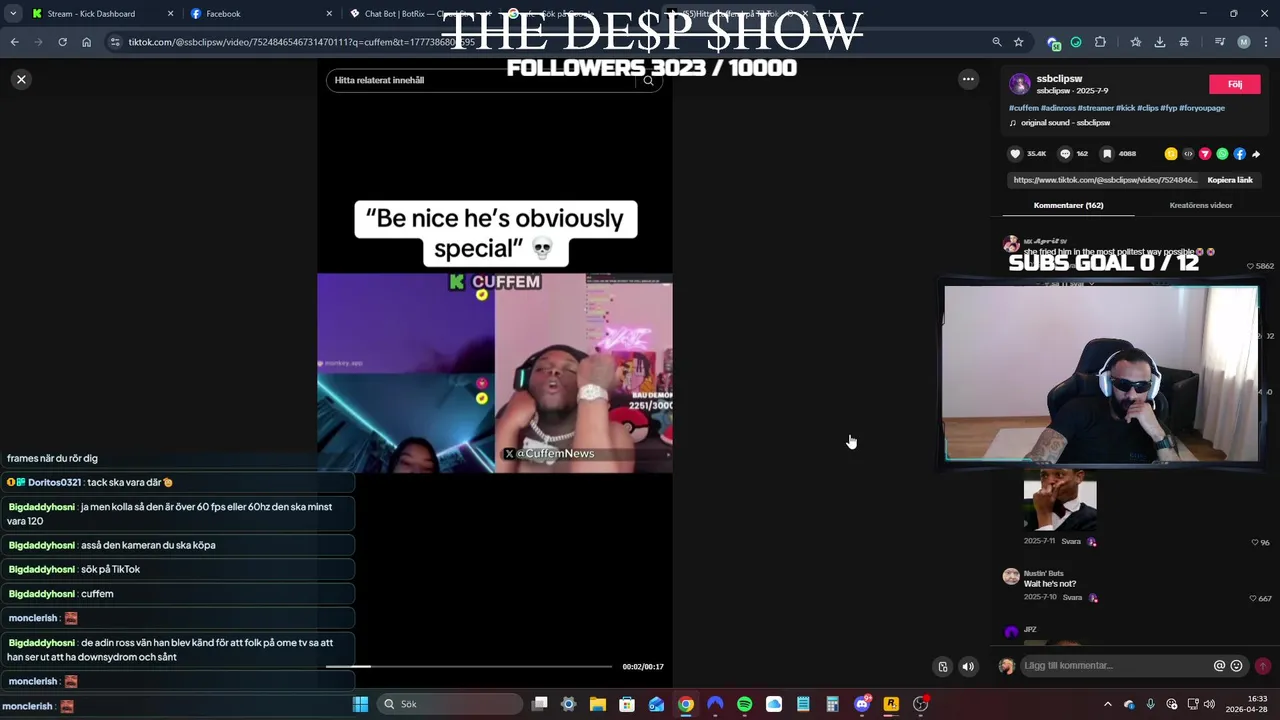1280x720 pixels.
Task: Mute the video with the speaker icon
Action: pos(968,667)
